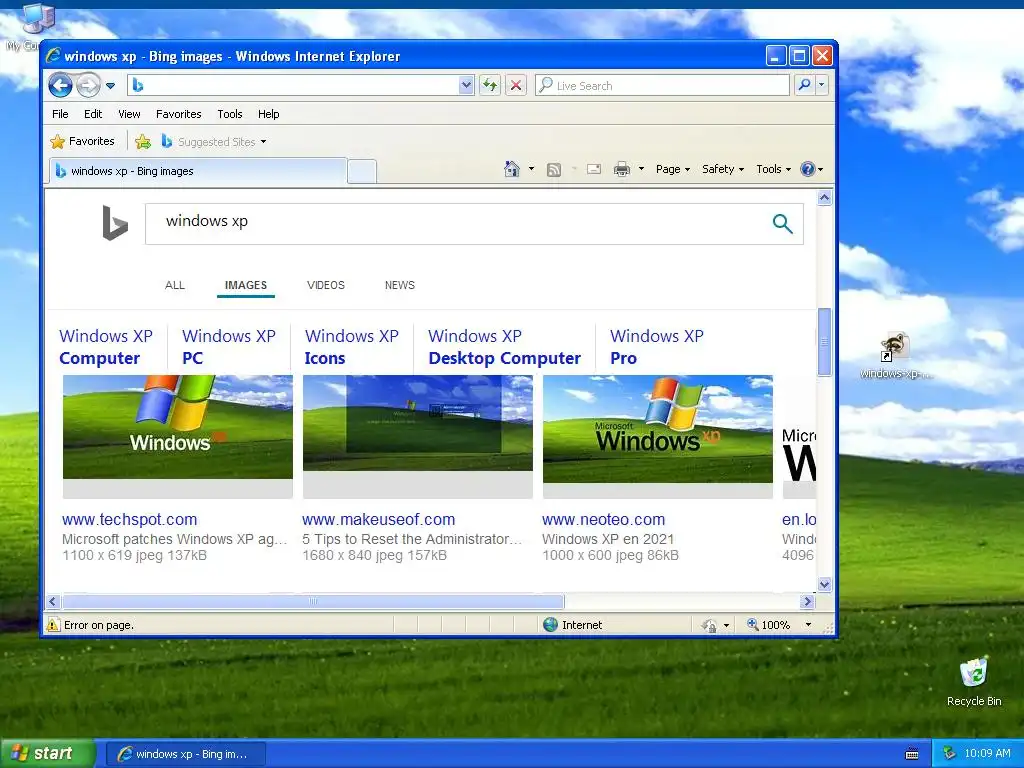Follow the www.makeuseof.com link
This screenshot has height=768, width=1024.
click(x=379, y=520)
